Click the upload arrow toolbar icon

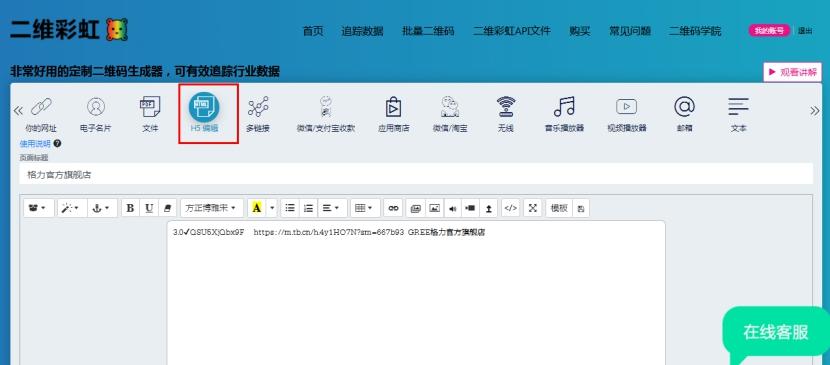(488, 208)
